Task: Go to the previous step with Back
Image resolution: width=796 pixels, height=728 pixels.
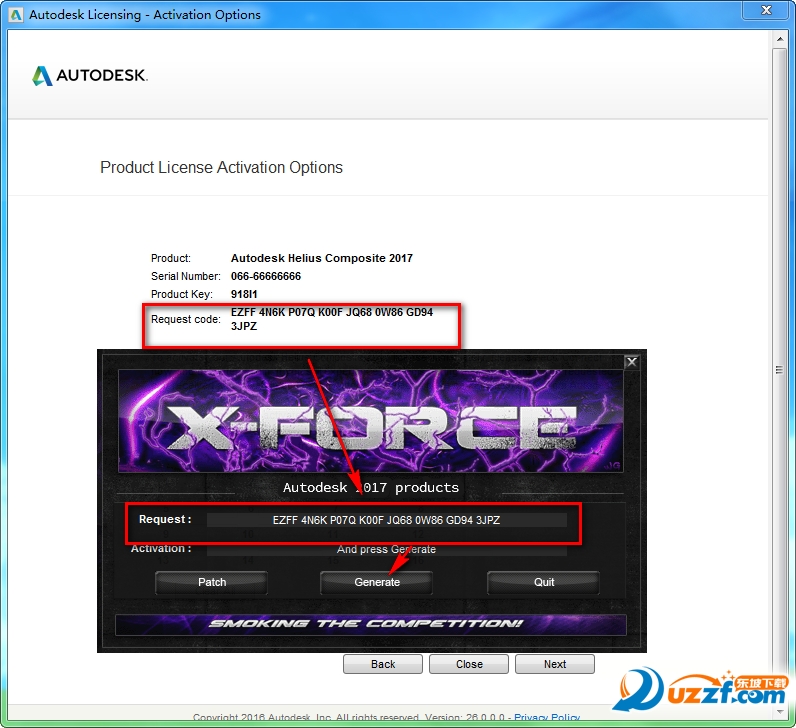Action: tap(383, 664)
